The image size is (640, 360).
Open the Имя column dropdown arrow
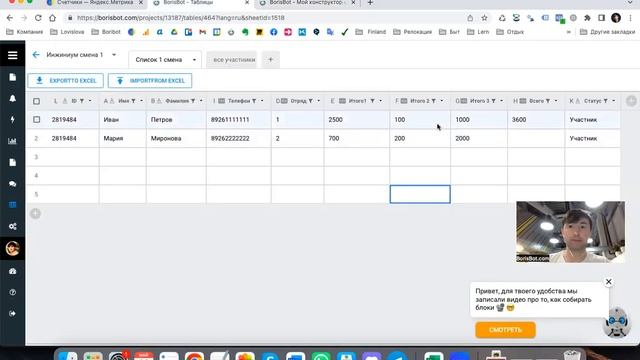click(142, 101)
